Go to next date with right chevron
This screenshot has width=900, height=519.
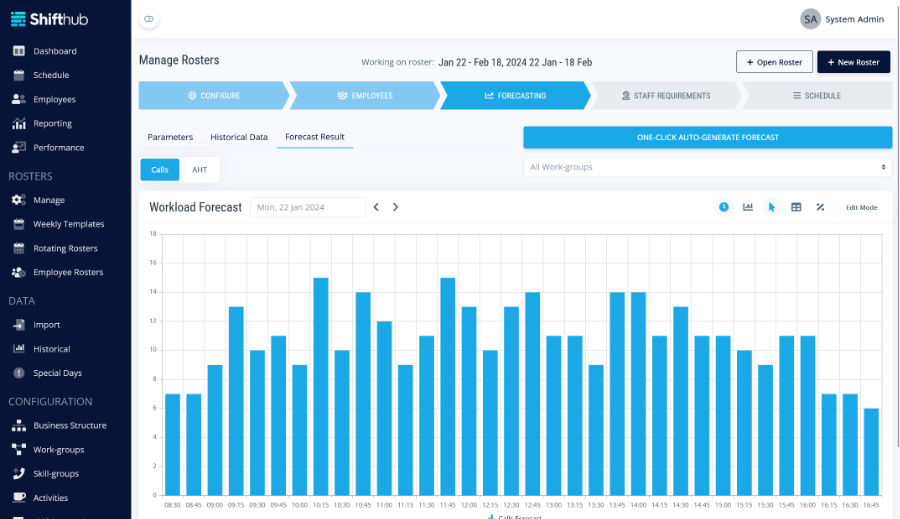click(x=396, y=207)
